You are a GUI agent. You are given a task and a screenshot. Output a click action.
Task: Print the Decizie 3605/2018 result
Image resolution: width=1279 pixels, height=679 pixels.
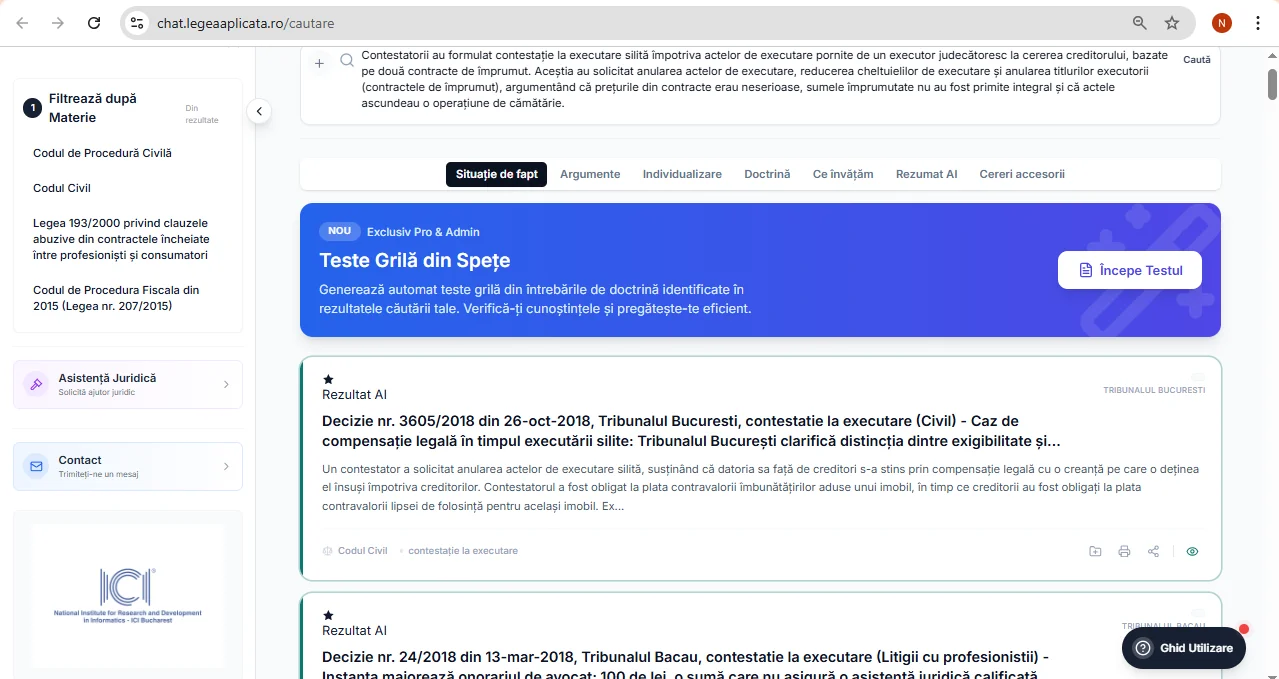[x=1124, y=551]
